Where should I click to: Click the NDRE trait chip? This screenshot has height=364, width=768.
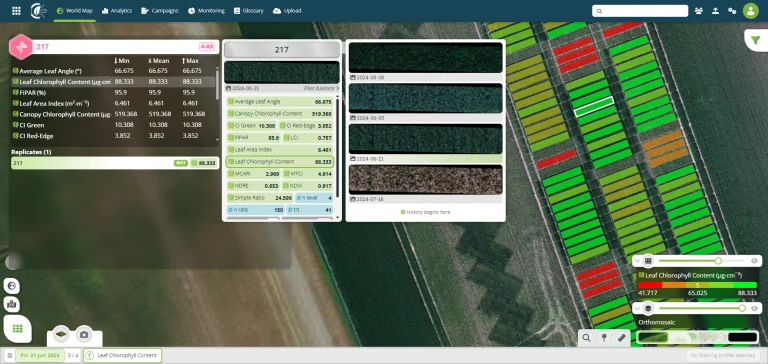(x=254, y=186)
